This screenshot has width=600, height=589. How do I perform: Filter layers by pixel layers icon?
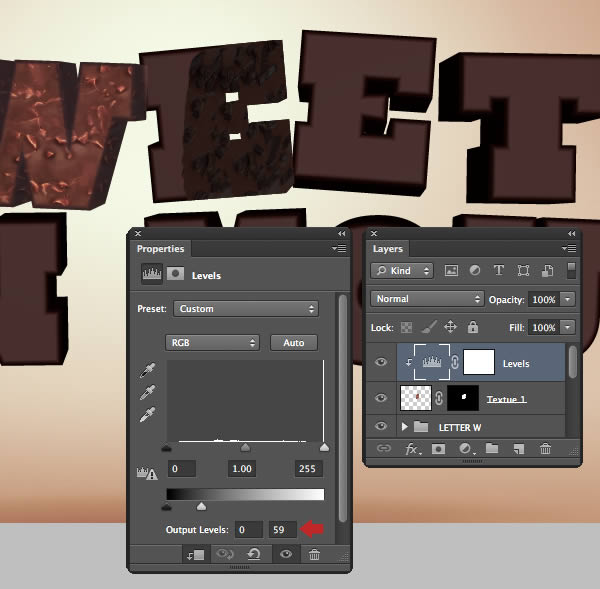[x=452, y=271]
